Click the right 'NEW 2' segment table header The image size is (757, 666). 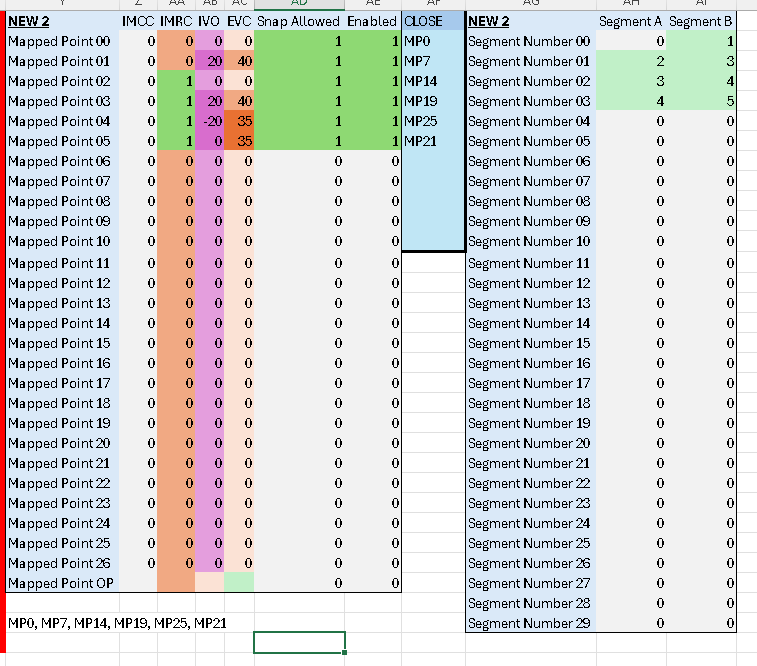pyautogui.click(x=531, y=21)
